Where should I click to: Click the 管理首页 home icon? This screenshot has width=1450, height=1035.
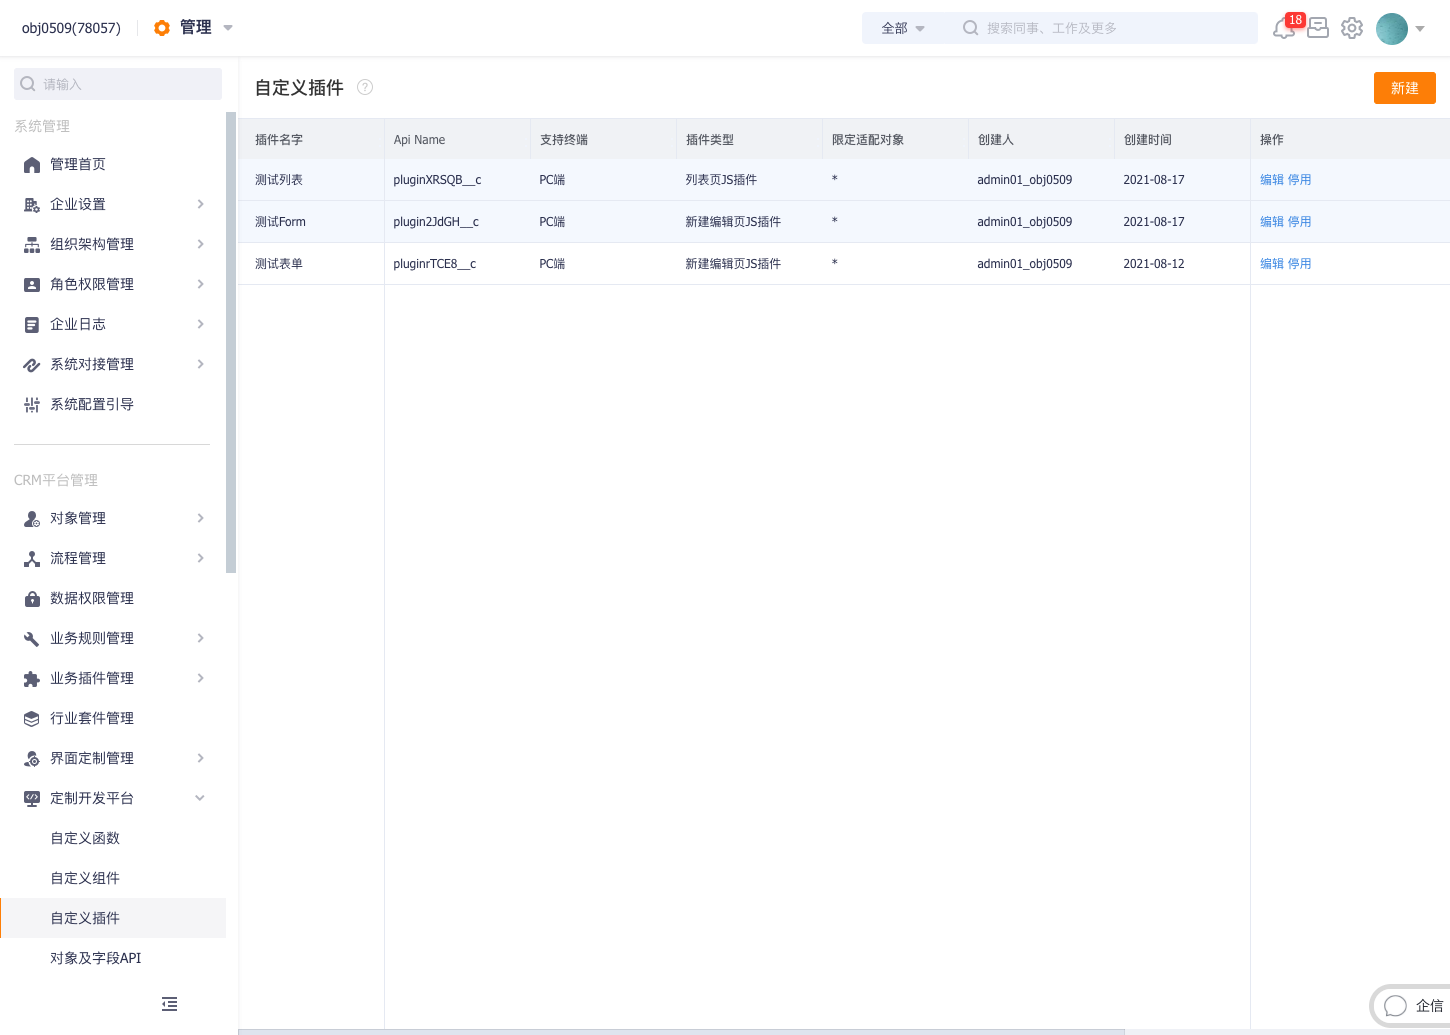[x=32, y=164]
